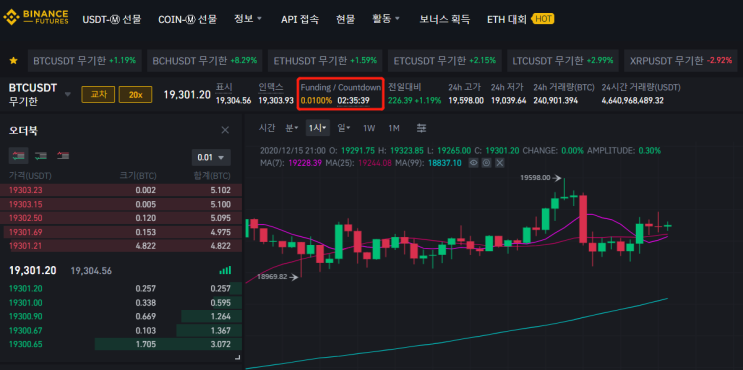Click bid price 19301.00 row

(x=121, y=302)
